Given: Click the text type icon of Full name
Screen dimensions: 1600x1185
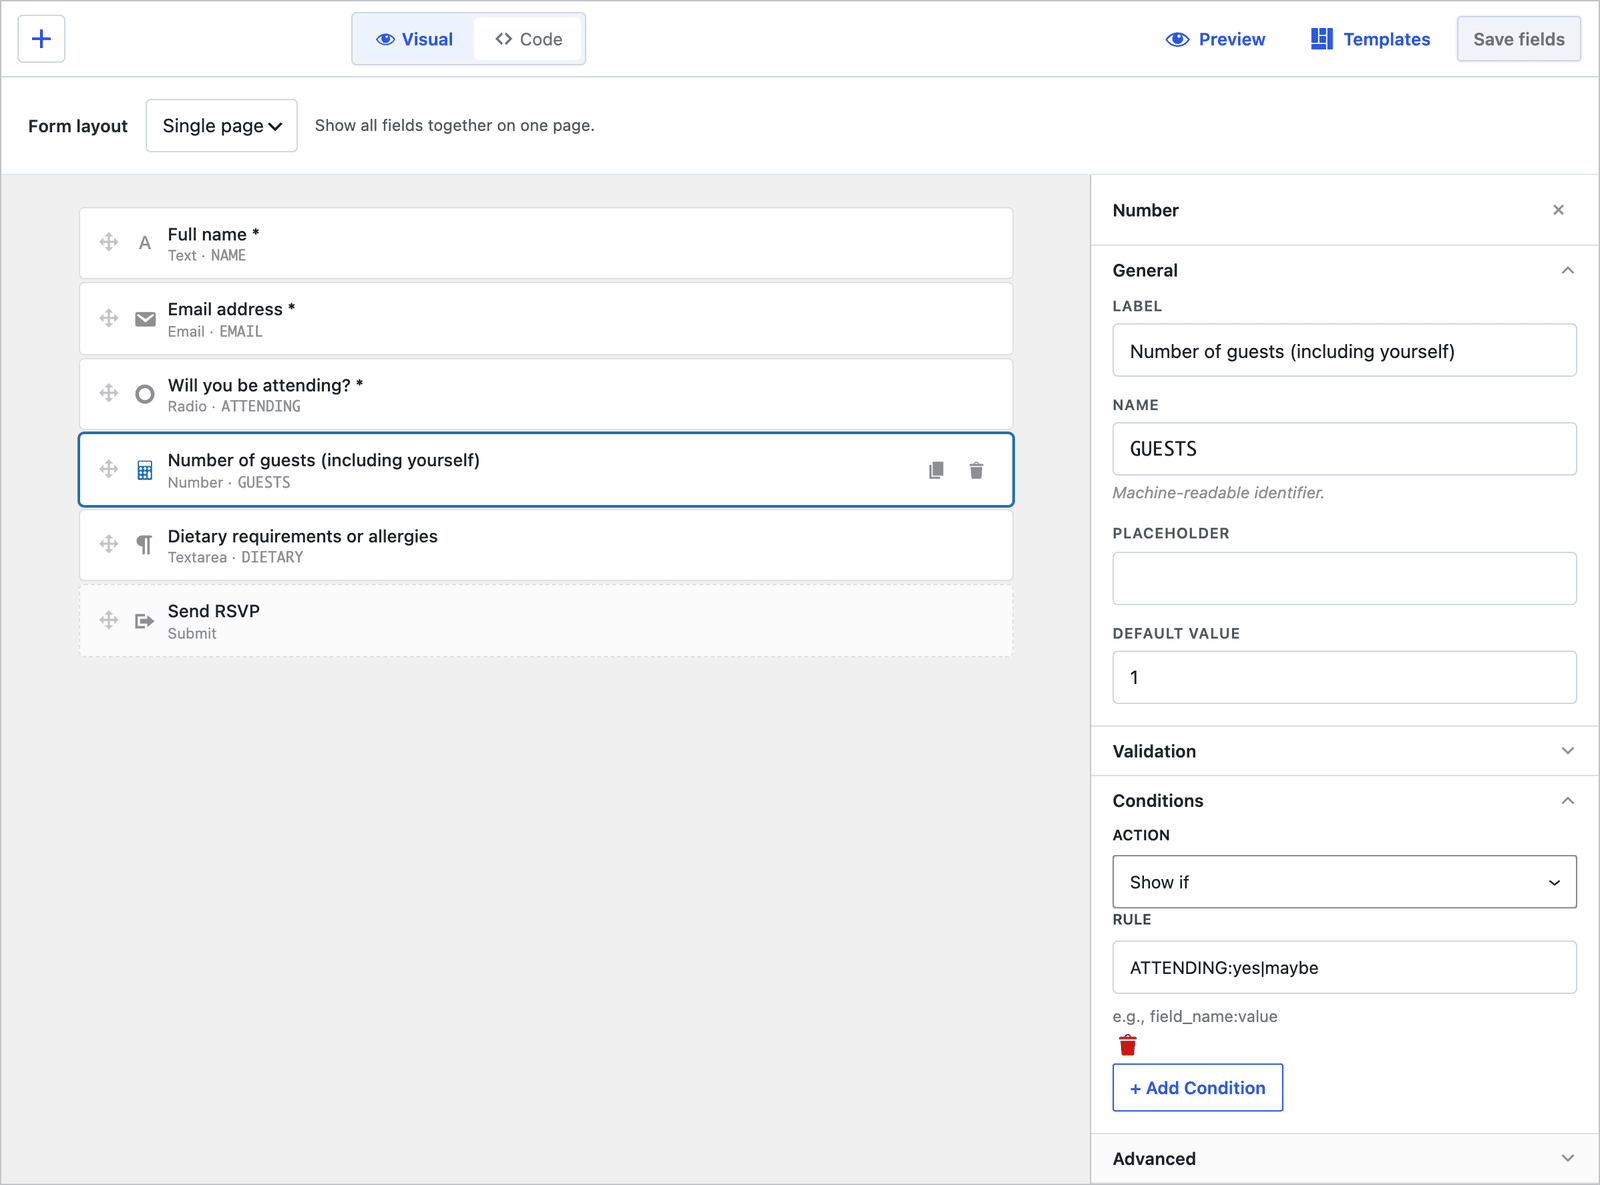Looking at the screenshot, I should (x=145, y=243).
